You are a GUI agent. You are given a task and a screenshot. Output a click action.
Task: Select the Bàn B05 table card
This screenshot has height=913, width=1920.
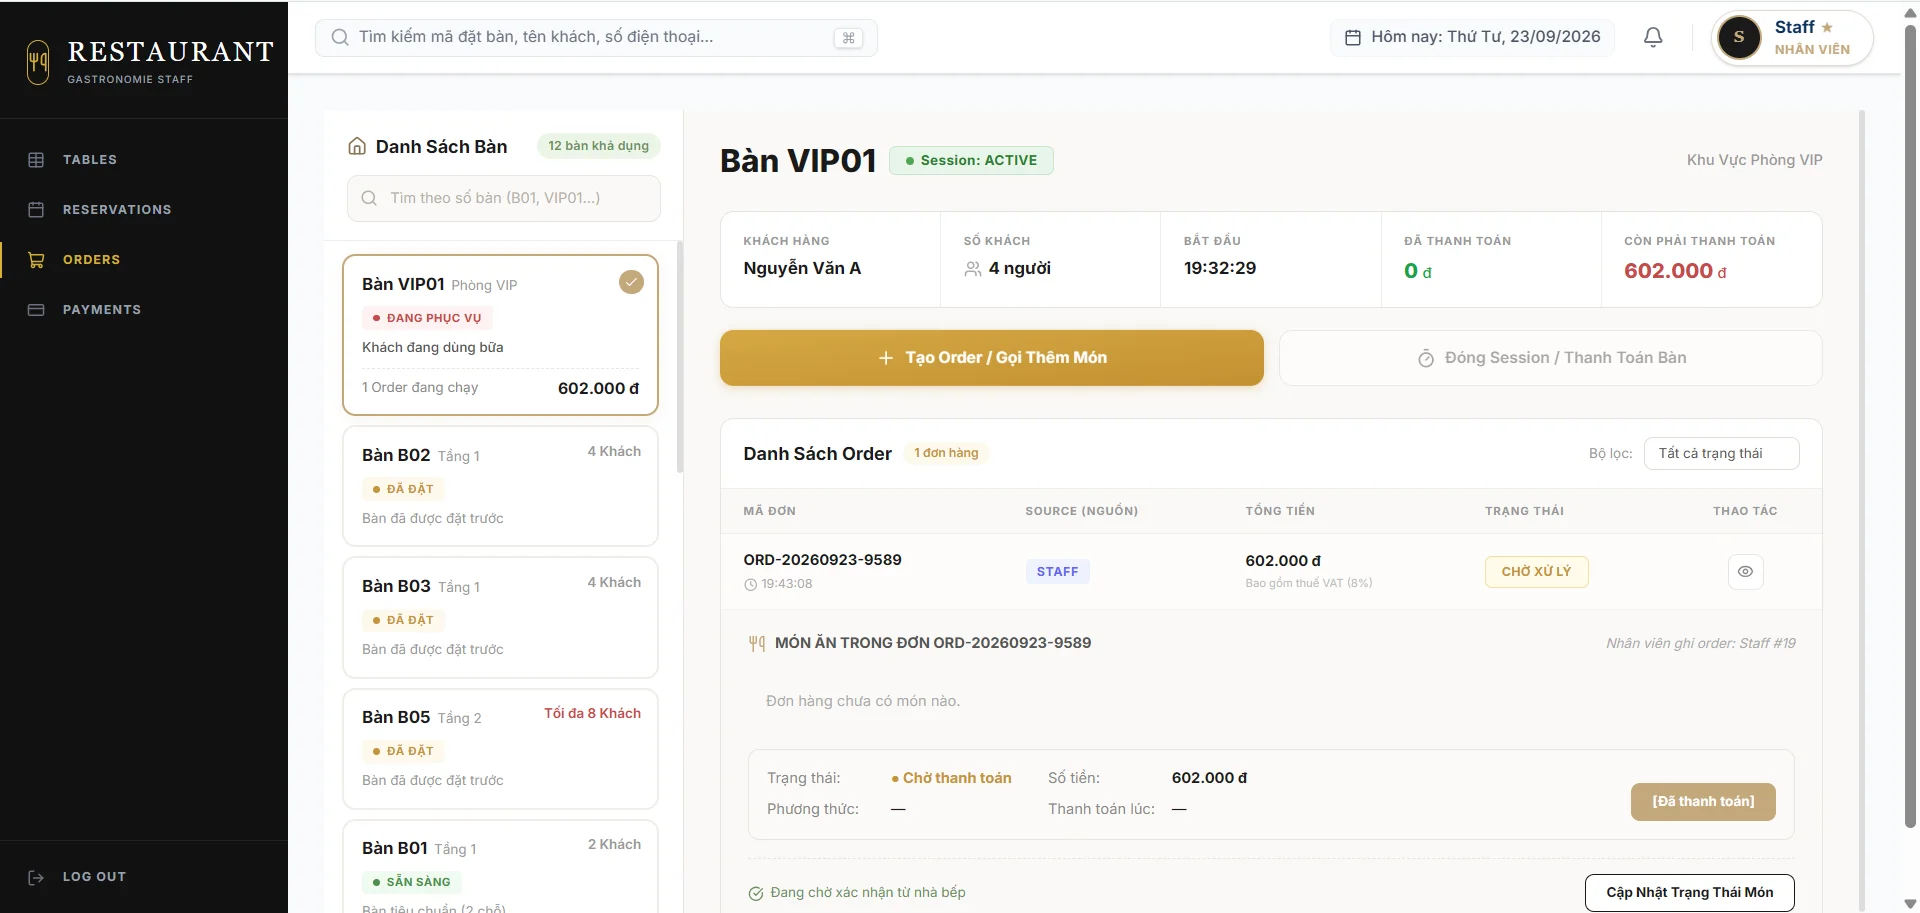[x=500, y=748]
